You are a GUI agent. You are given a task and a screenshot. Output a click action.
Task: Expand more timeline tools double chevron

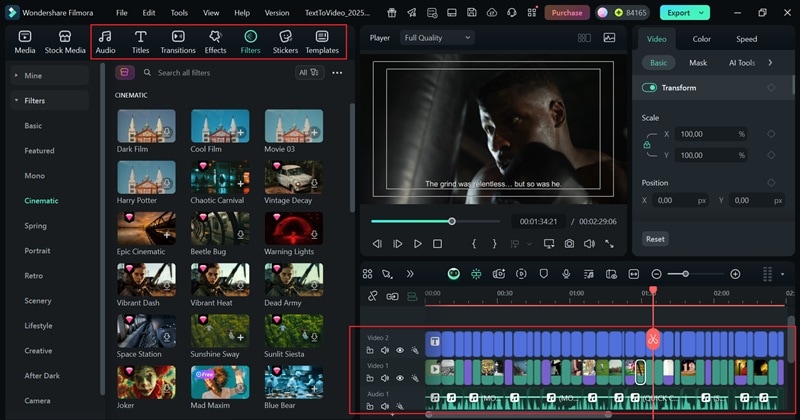[410, 274]
